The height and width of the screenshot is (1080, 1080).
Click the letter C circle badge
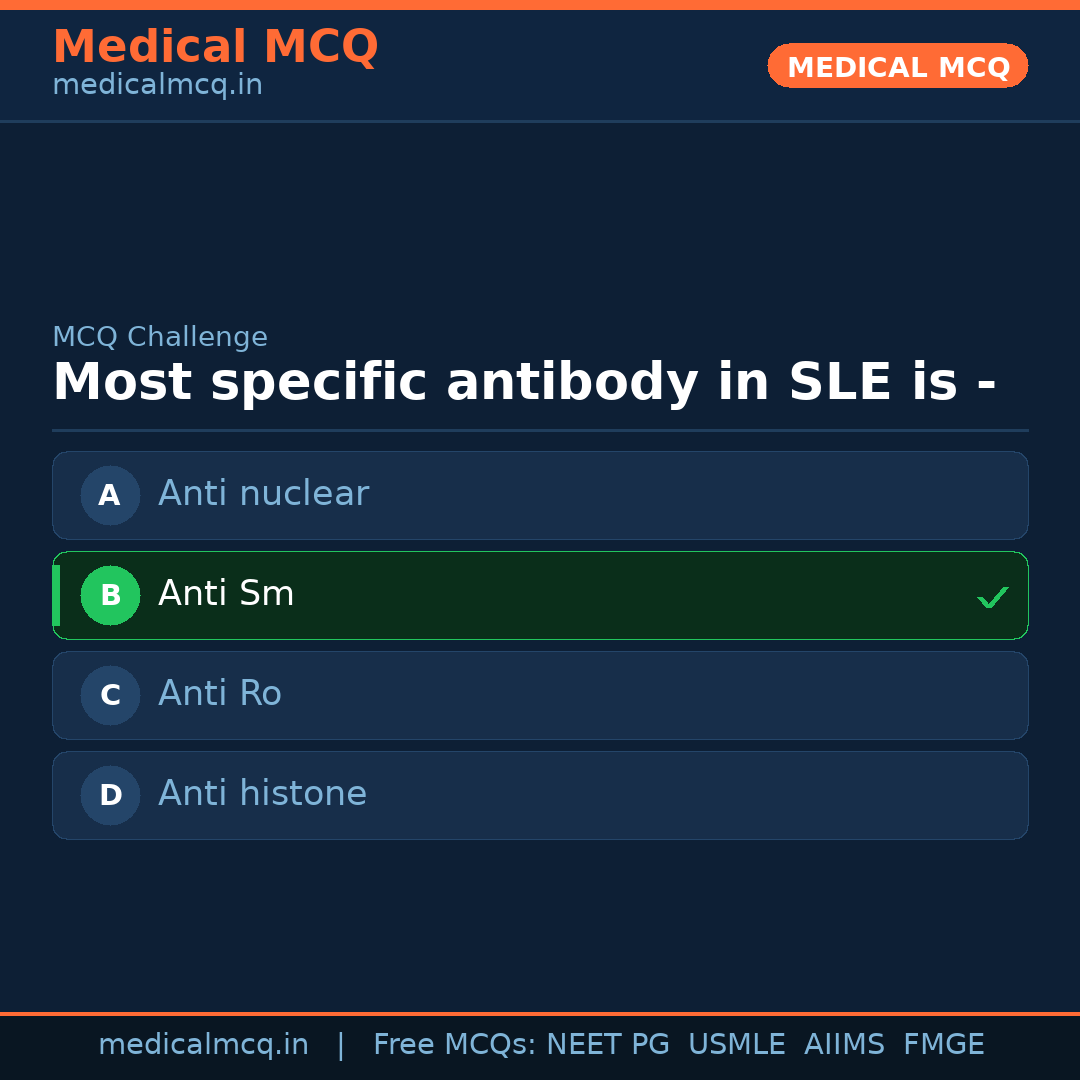[110, 695]
